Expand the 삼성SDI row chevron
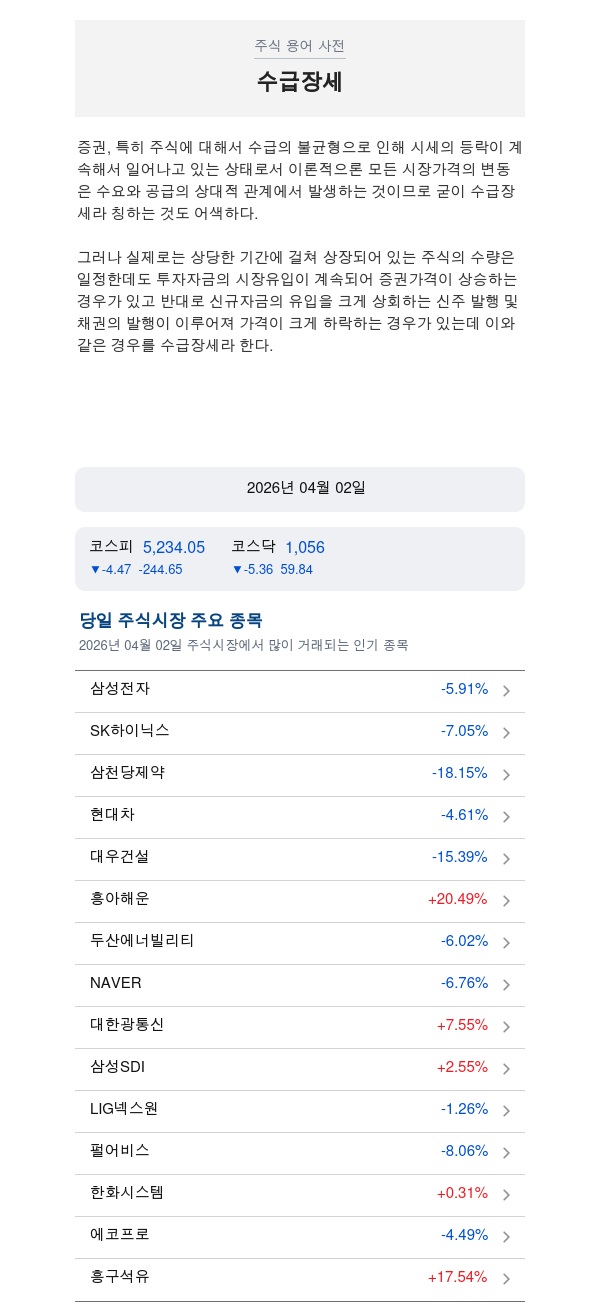600x1302 pixels. 506,1069
